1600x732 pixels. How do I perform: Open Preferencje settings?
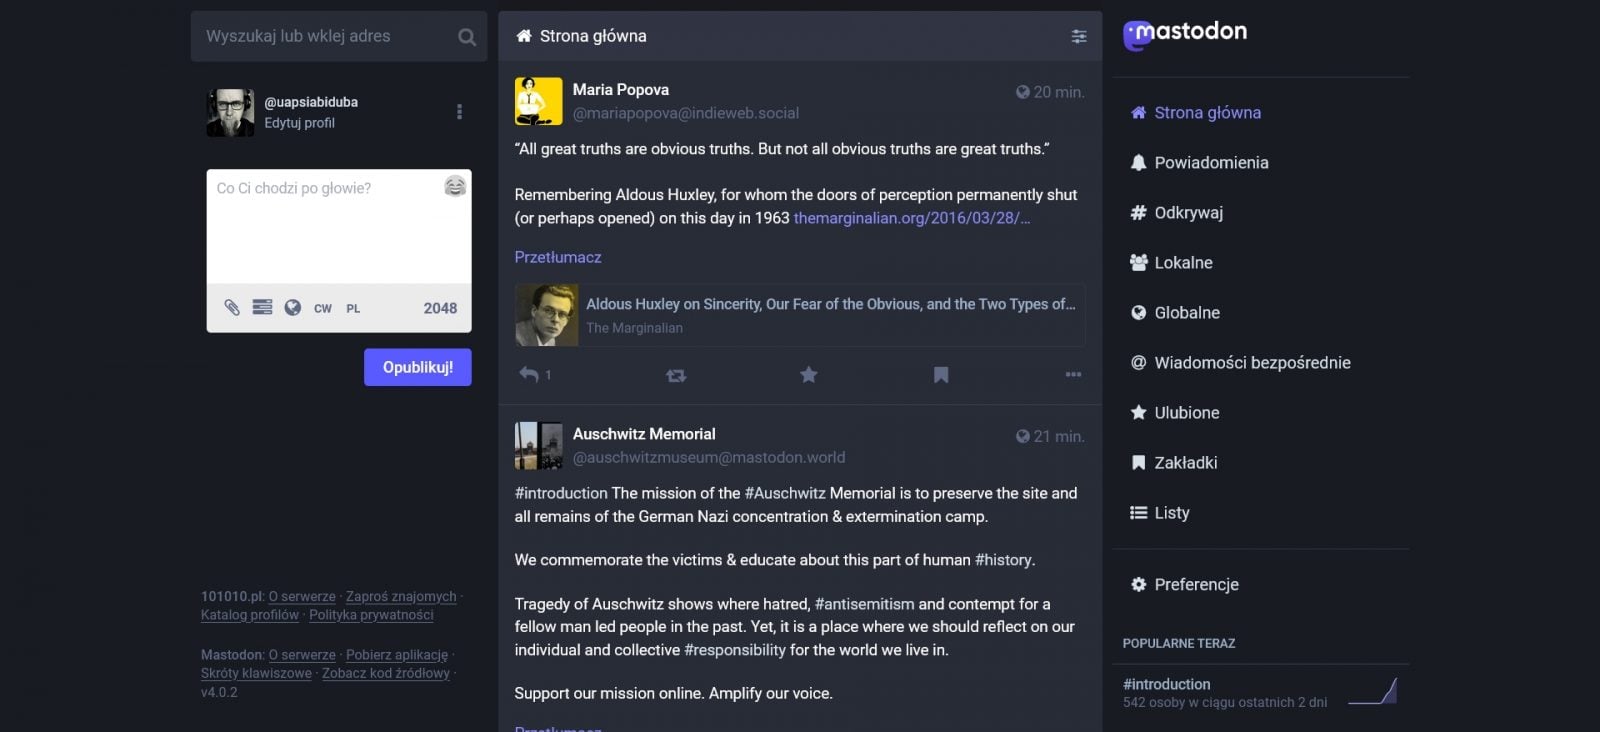(x=1184, y=585)
